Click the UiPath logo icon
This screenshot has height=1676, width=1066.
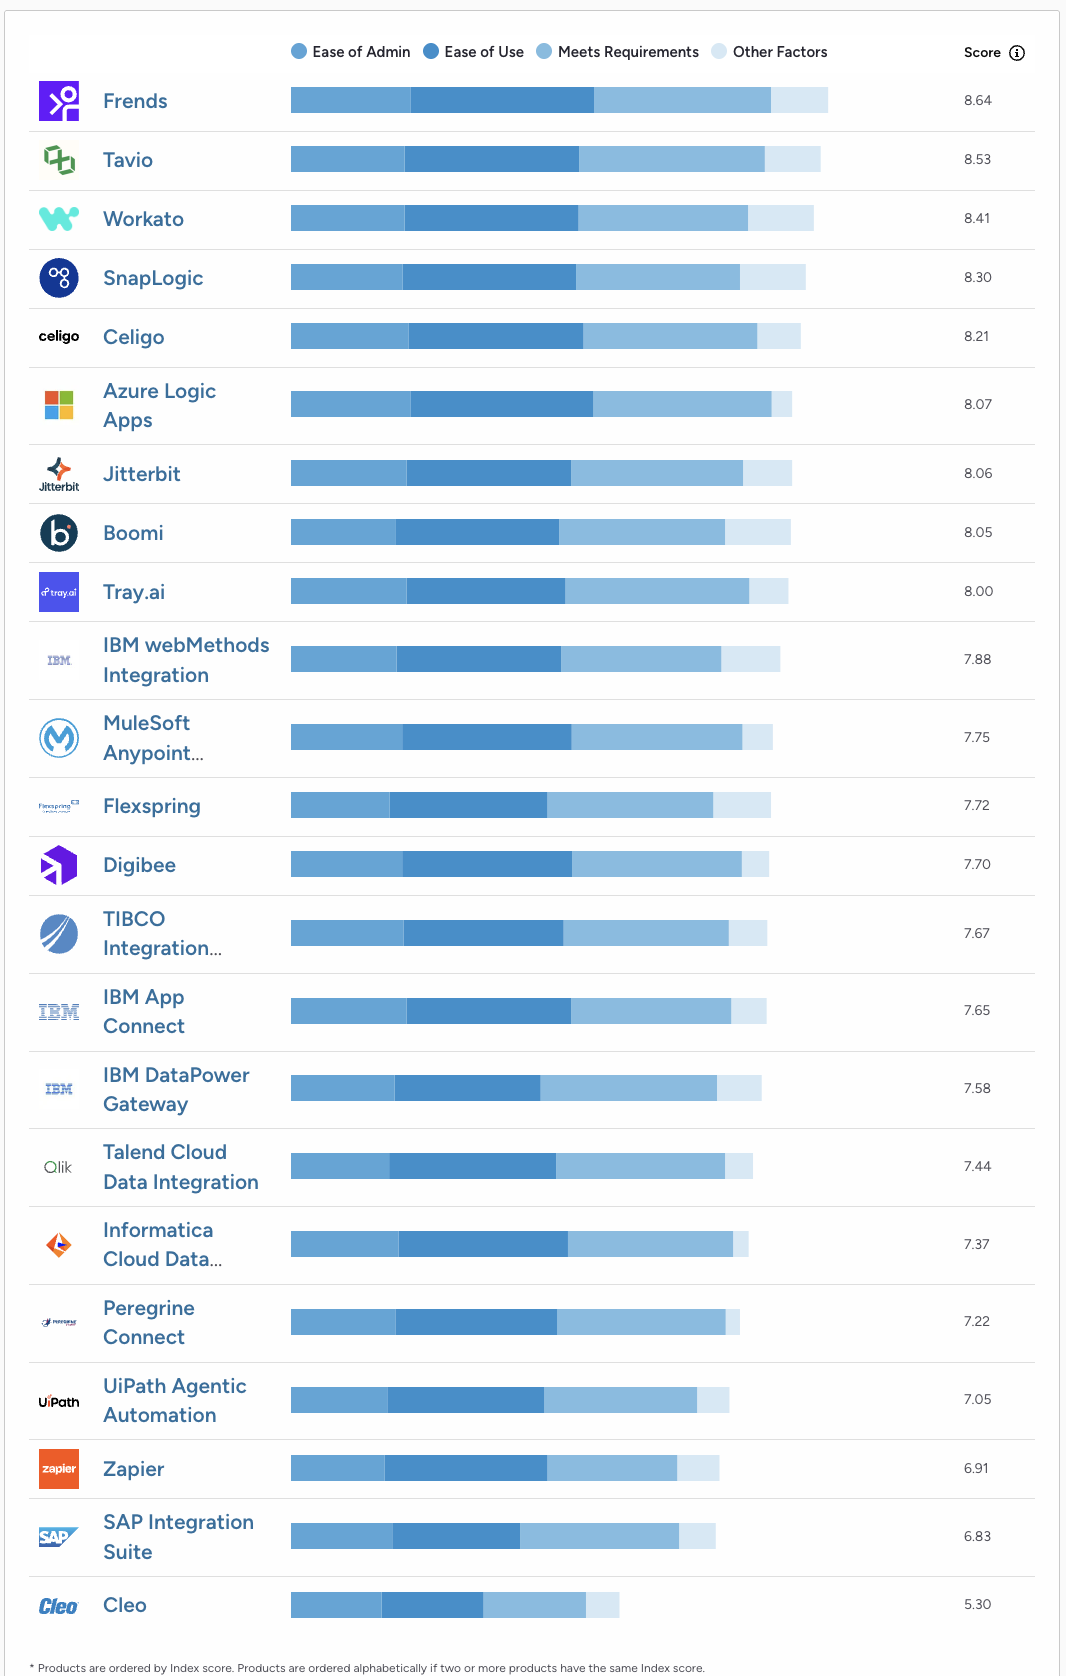pos(59,1400)
